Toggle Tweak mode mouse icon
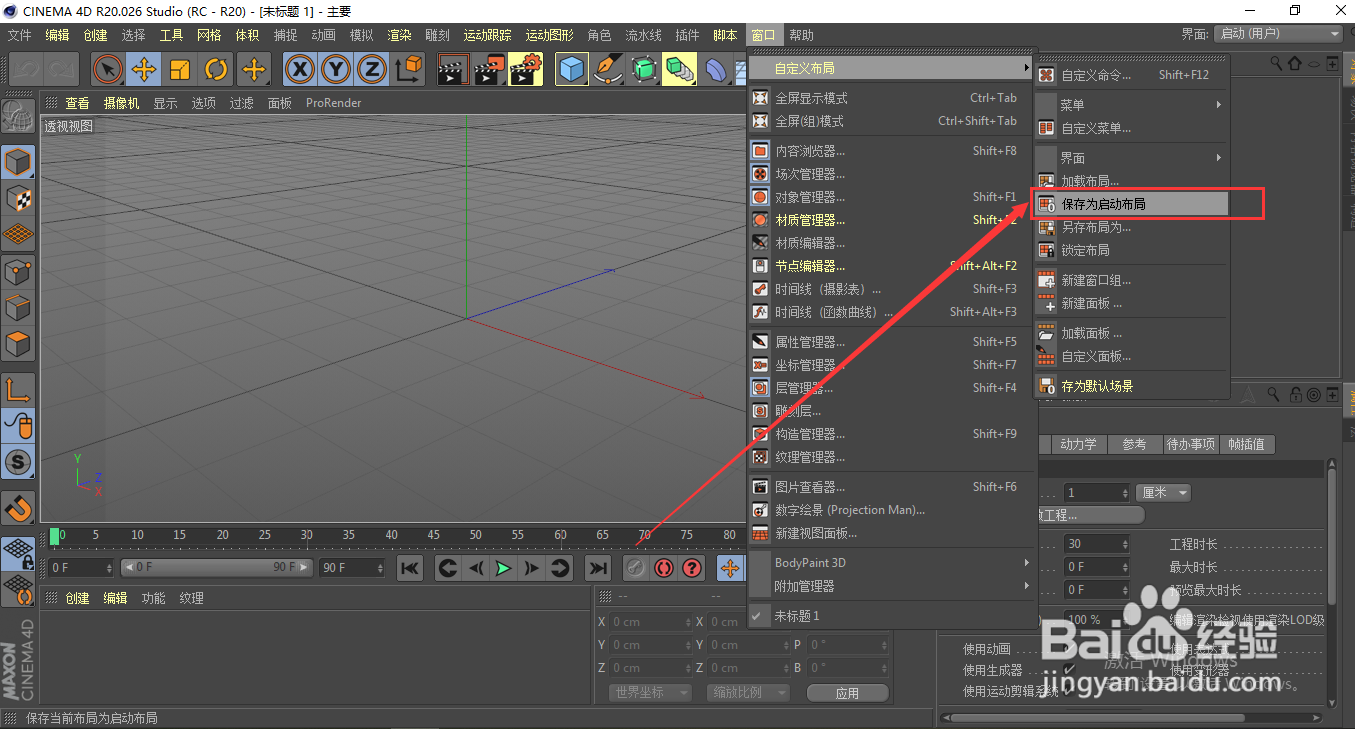This screenshot has width=1355, height=729. pyautogui.click(x=19, y=425)
